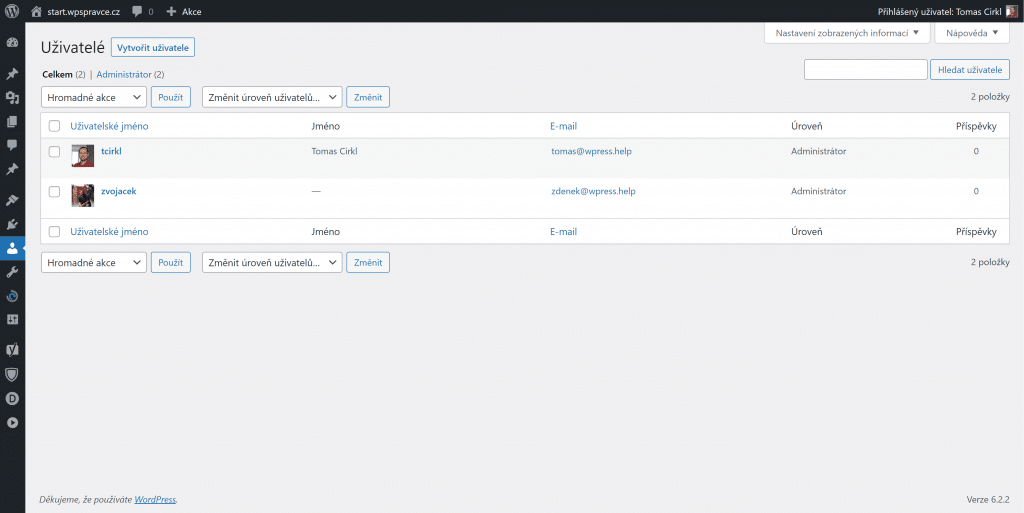Sort by E-mail in table header

tap(564, 126)
